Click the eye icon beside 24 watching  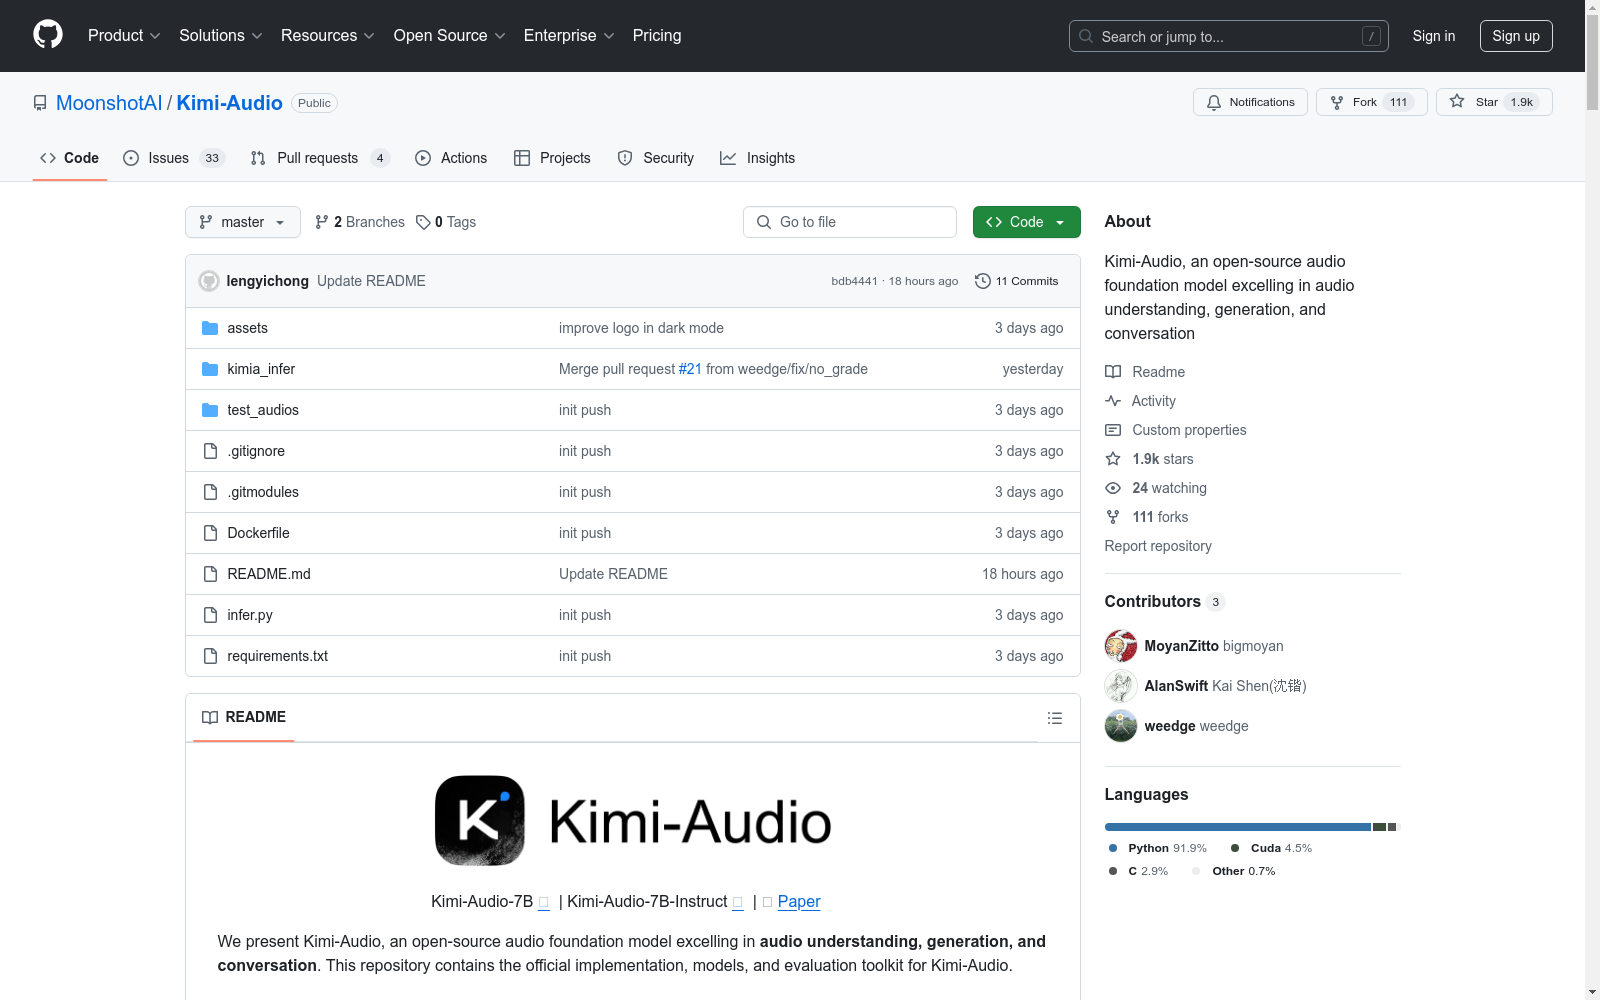click(x=1113, y=488)
